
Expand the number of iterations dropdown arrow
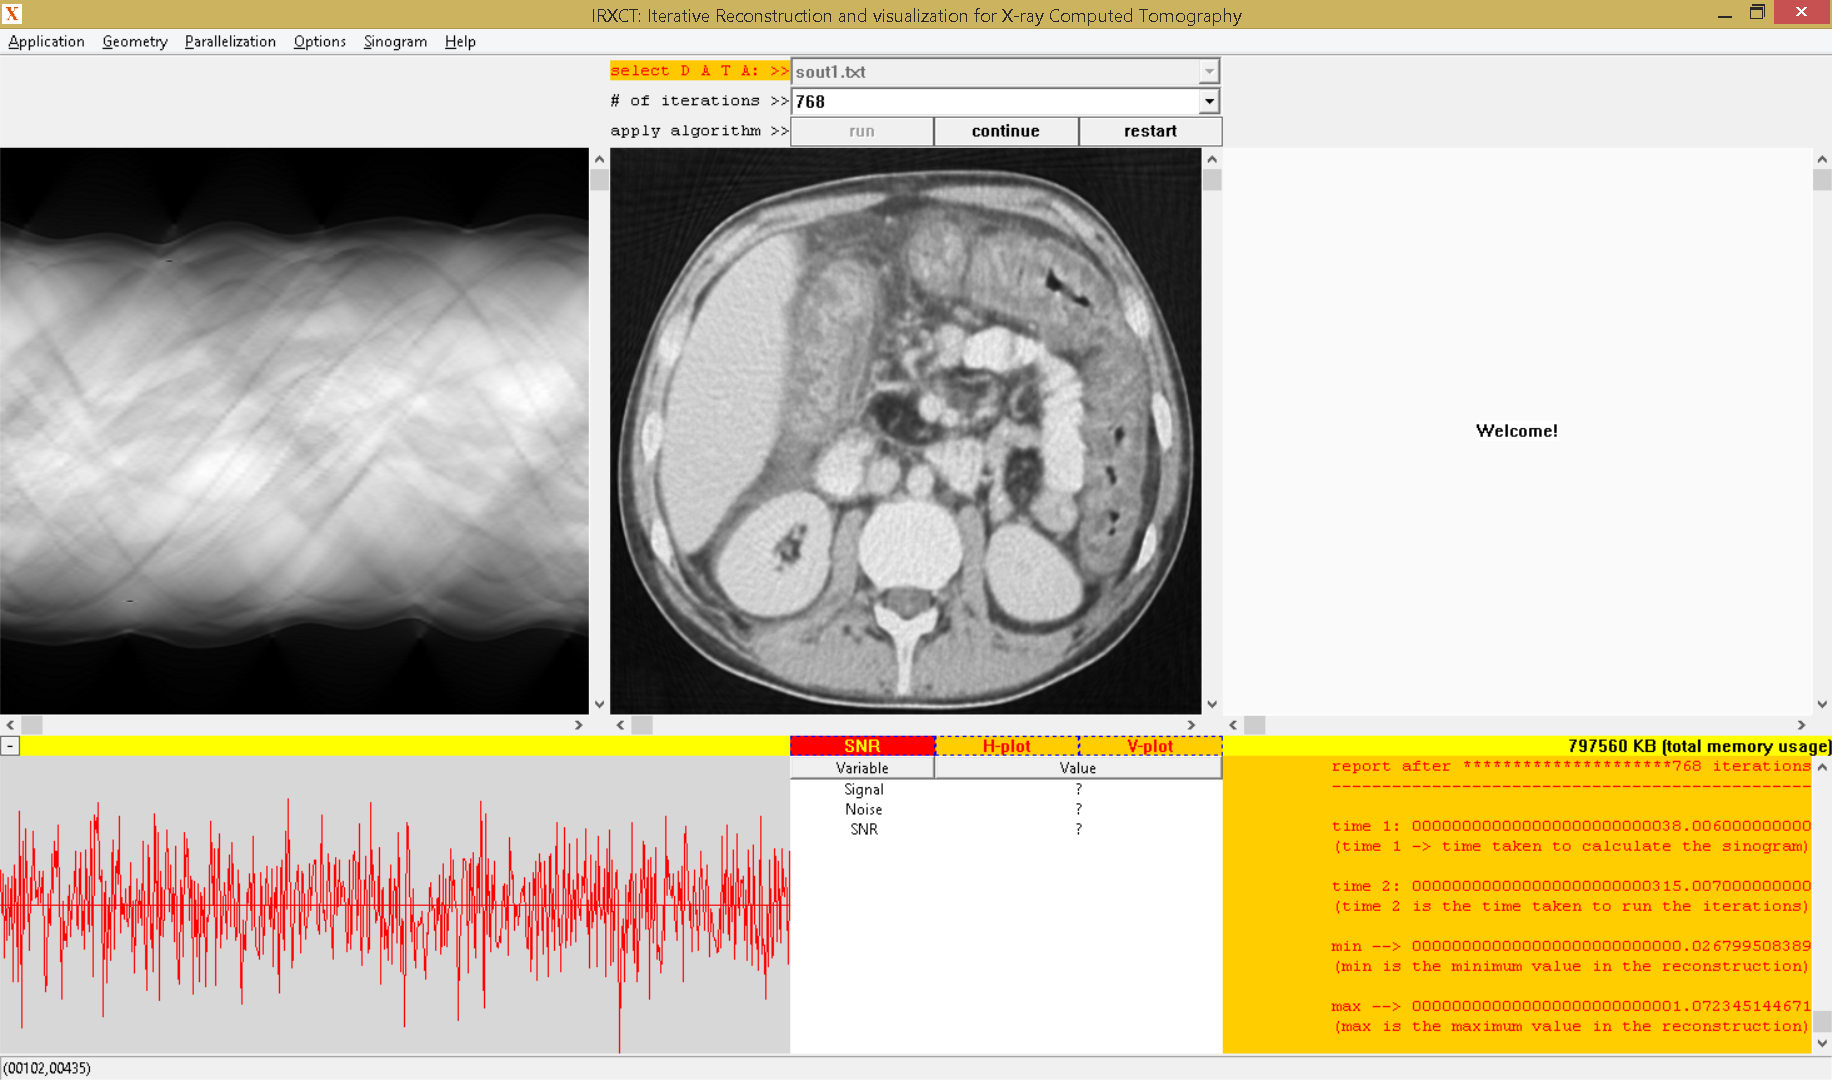click(1209, 101)
